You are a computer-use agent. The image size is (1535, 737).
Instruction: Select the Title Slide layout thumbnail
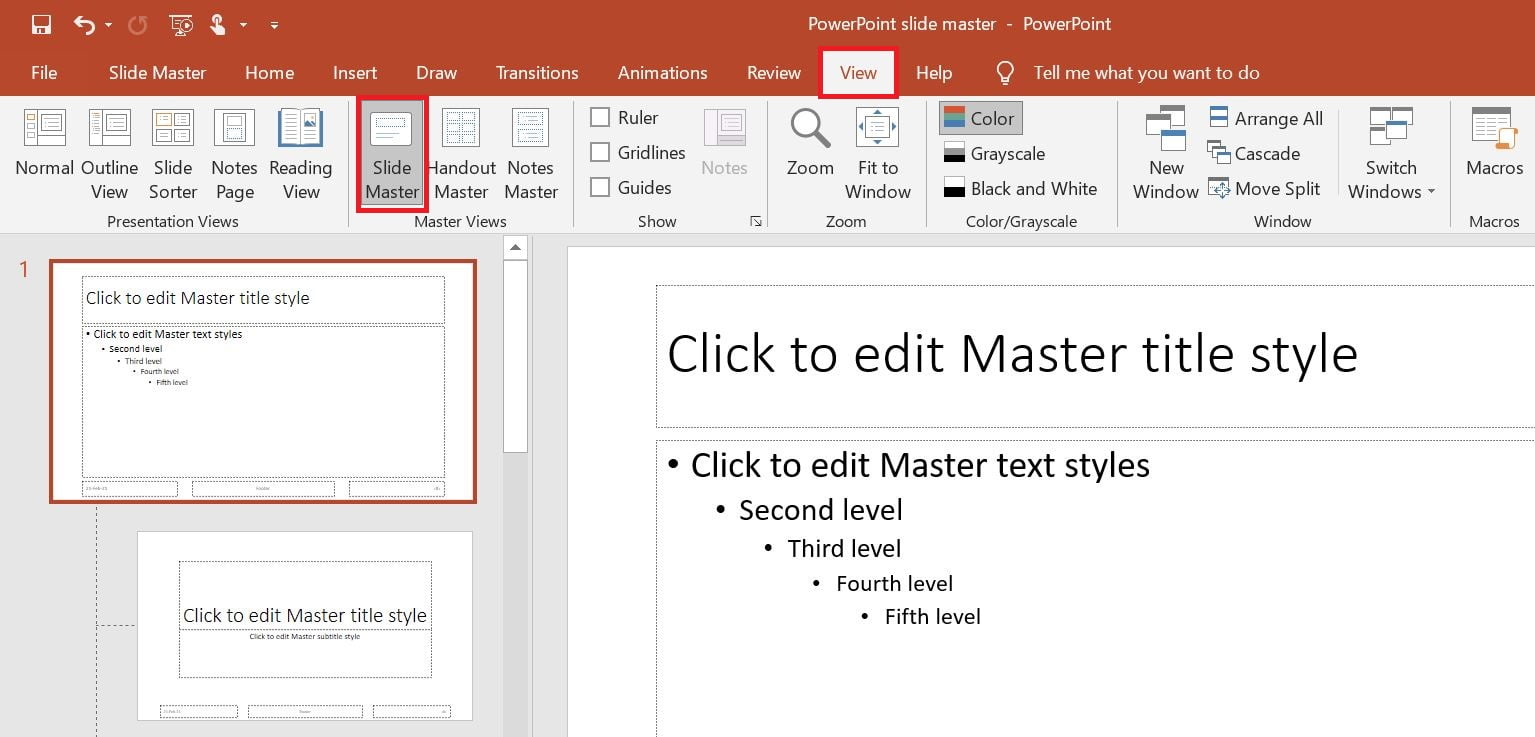[x=305, y=625]
